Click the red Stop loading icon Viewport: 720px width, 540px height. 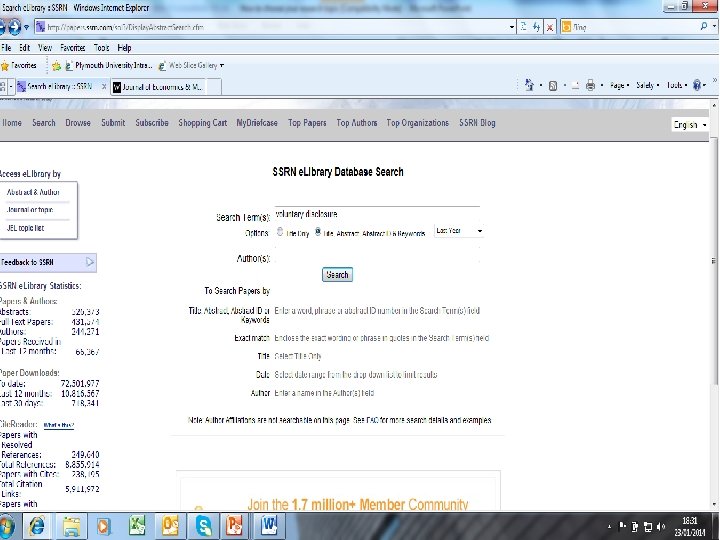click(550, 28)
